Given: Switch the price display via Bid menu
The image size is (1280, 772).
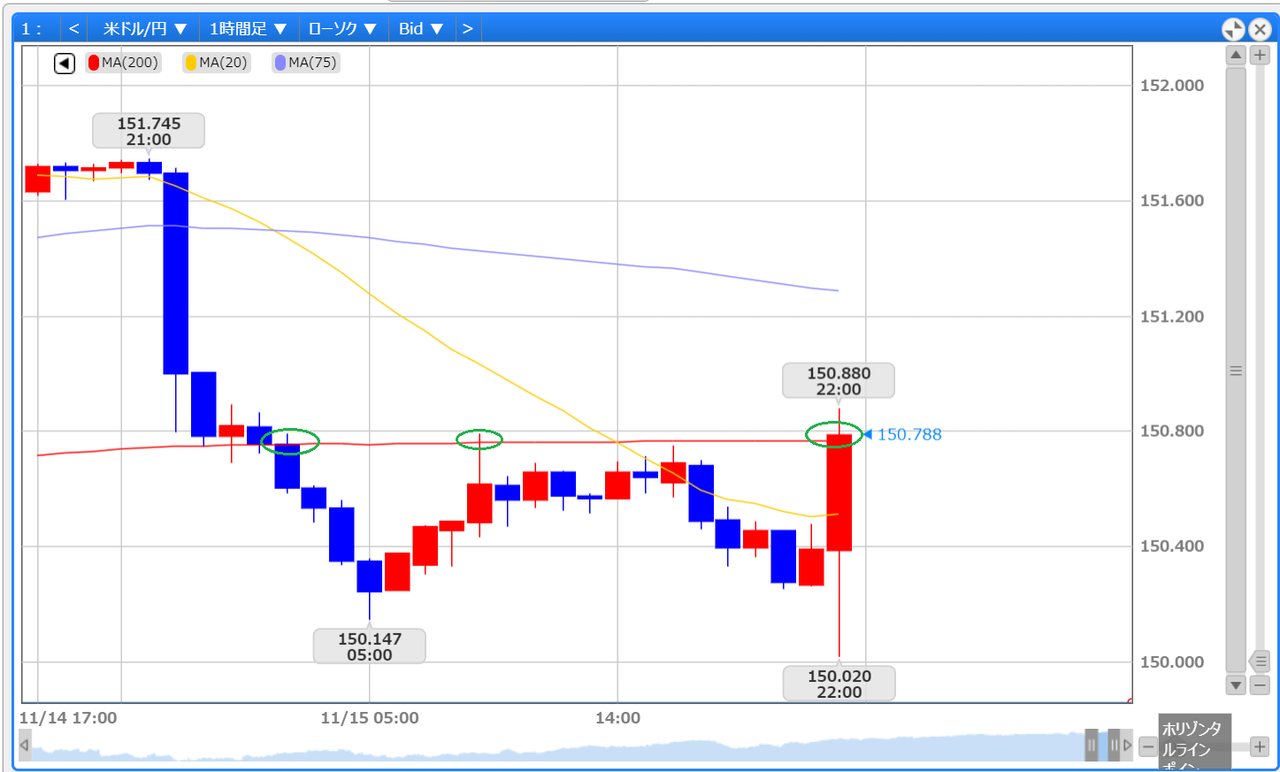Looking at the screenshot, I should coord(421,28).
